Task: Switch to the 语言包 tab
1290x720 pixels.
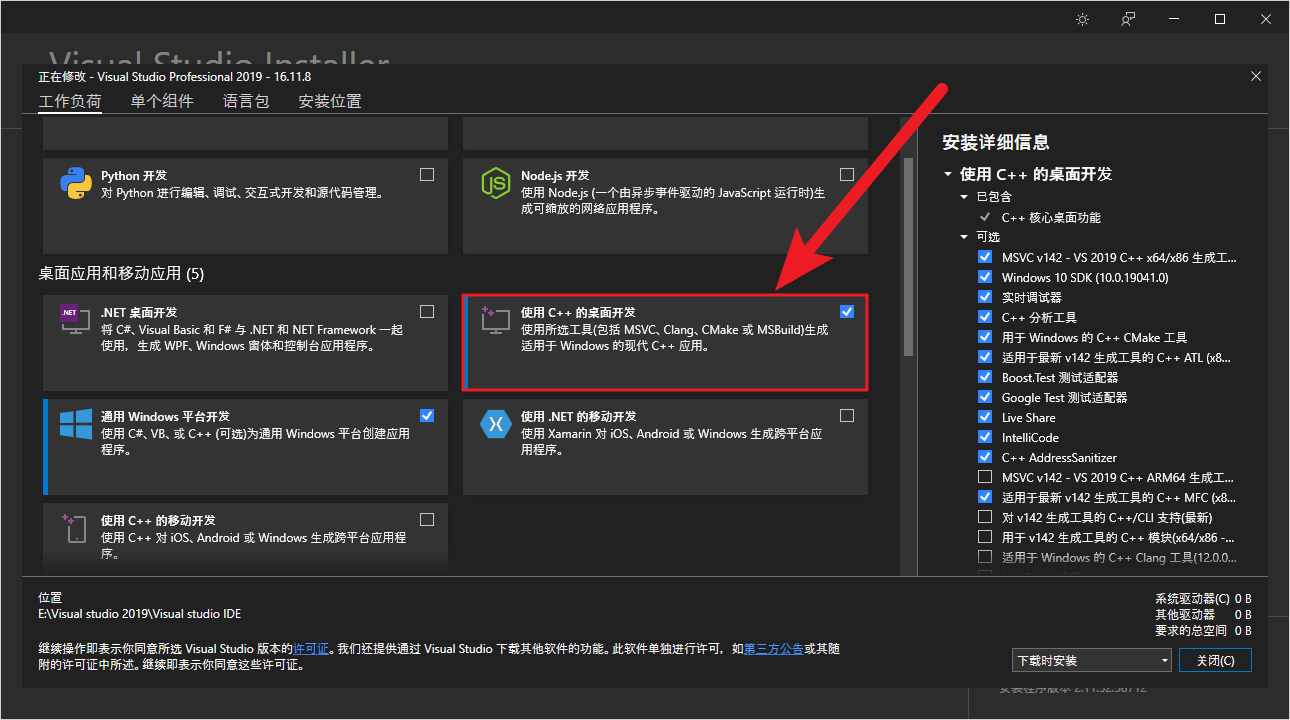Action: click(x=246, y=101)
